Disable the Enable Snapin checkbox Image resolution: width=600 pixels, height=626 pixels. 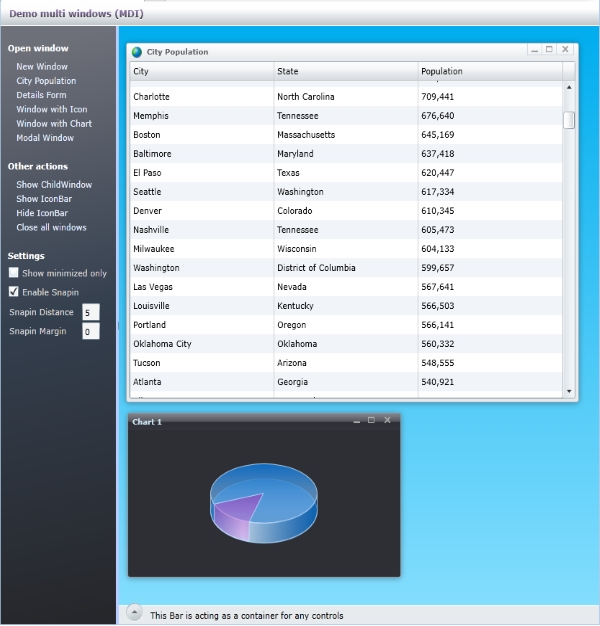coord(14,292)
